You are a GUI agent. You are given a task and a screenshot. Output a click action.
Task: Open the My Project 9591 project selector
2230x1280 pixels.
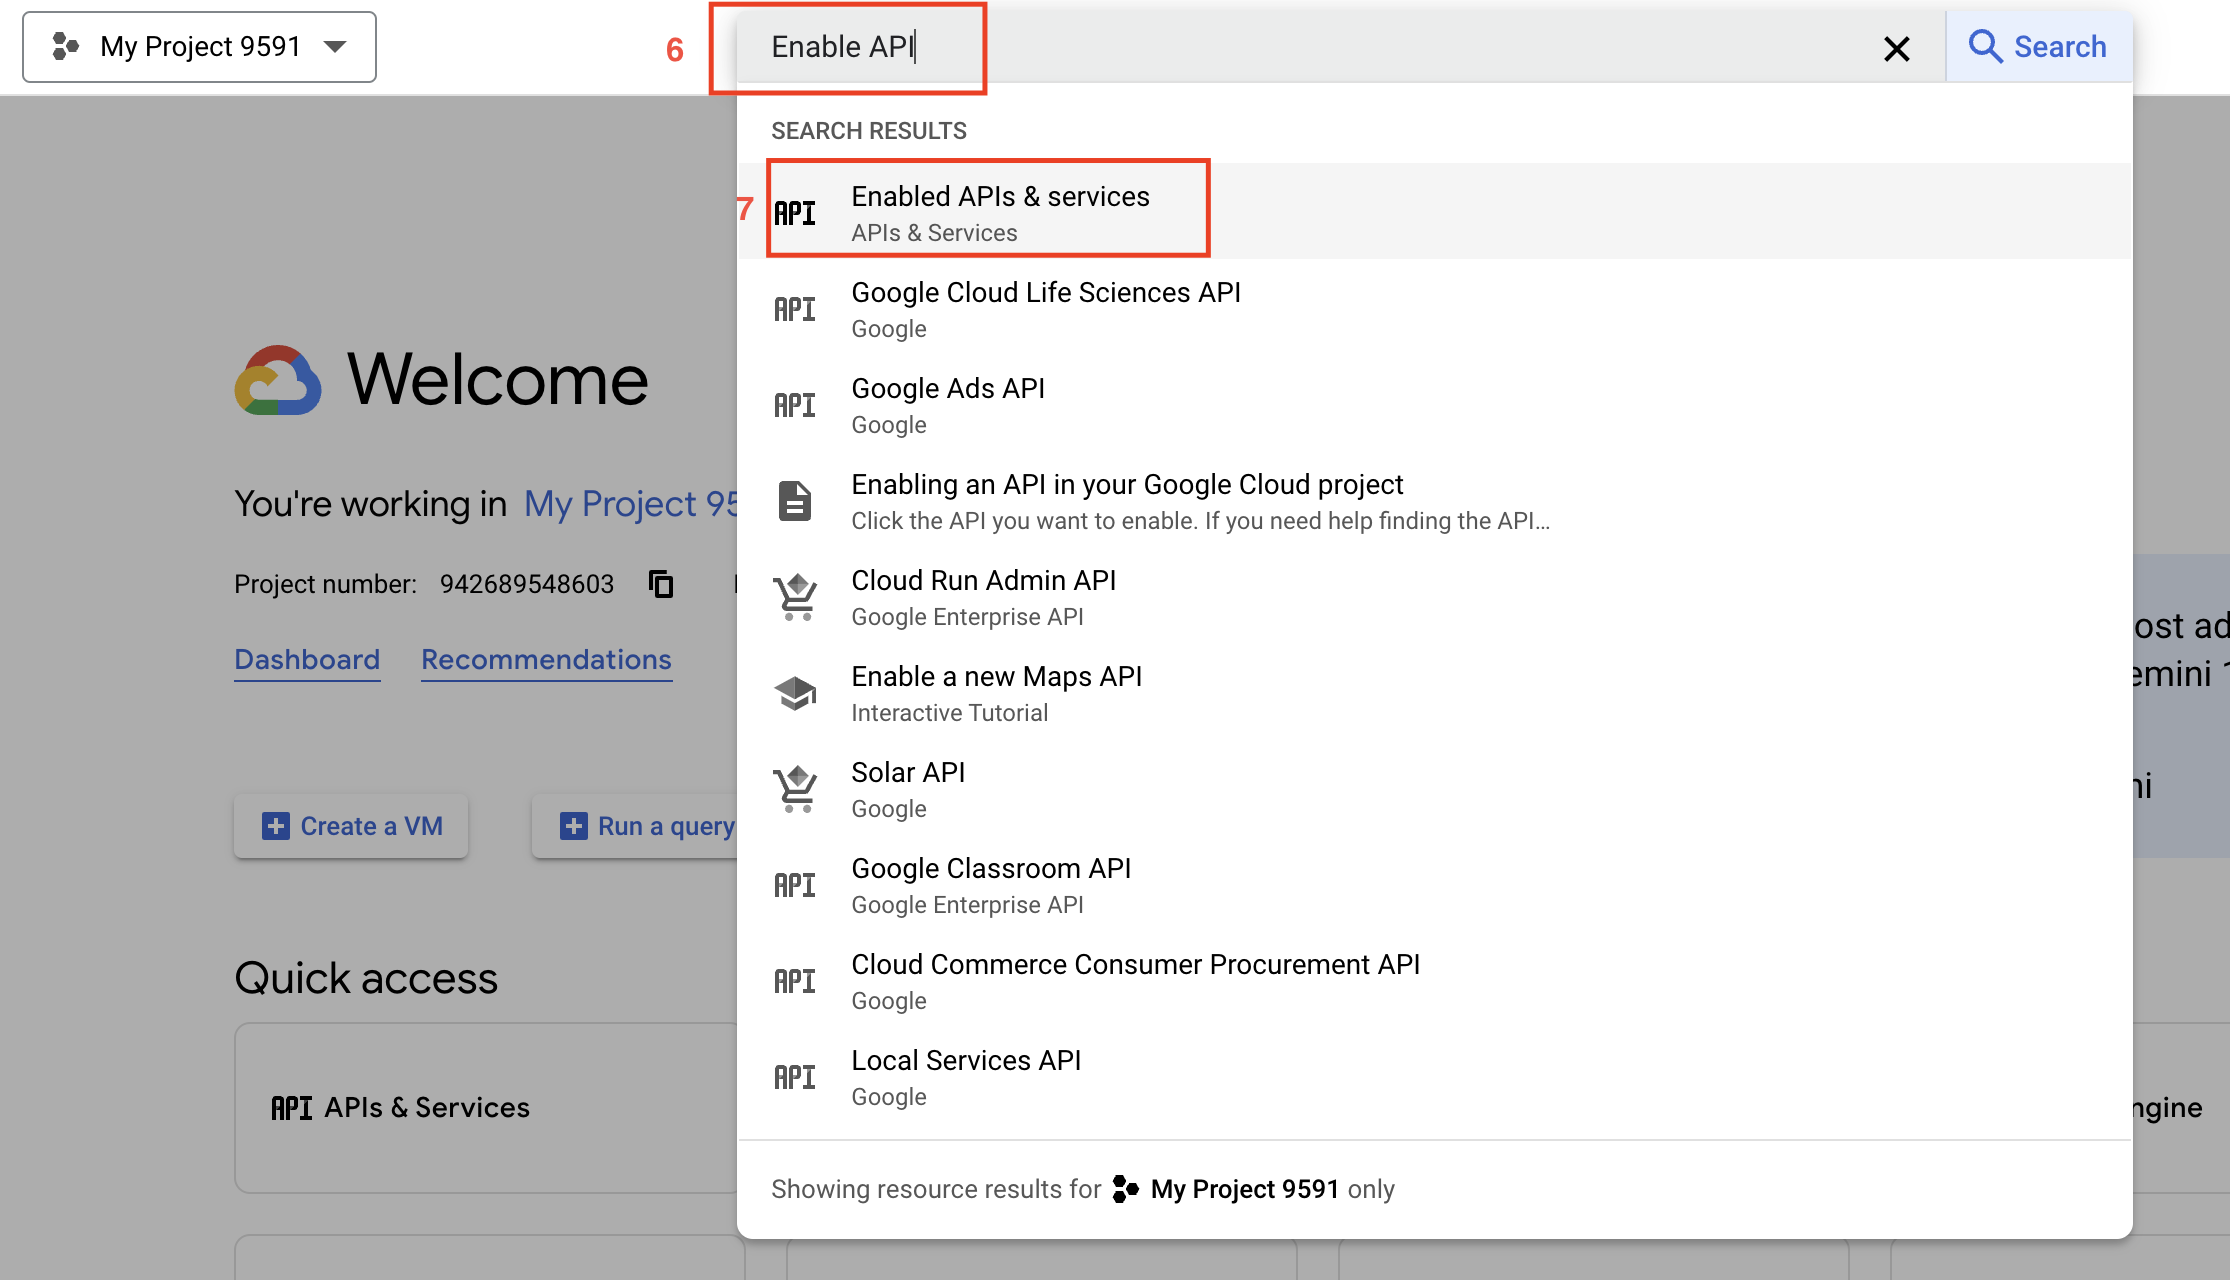pos(199,47)
